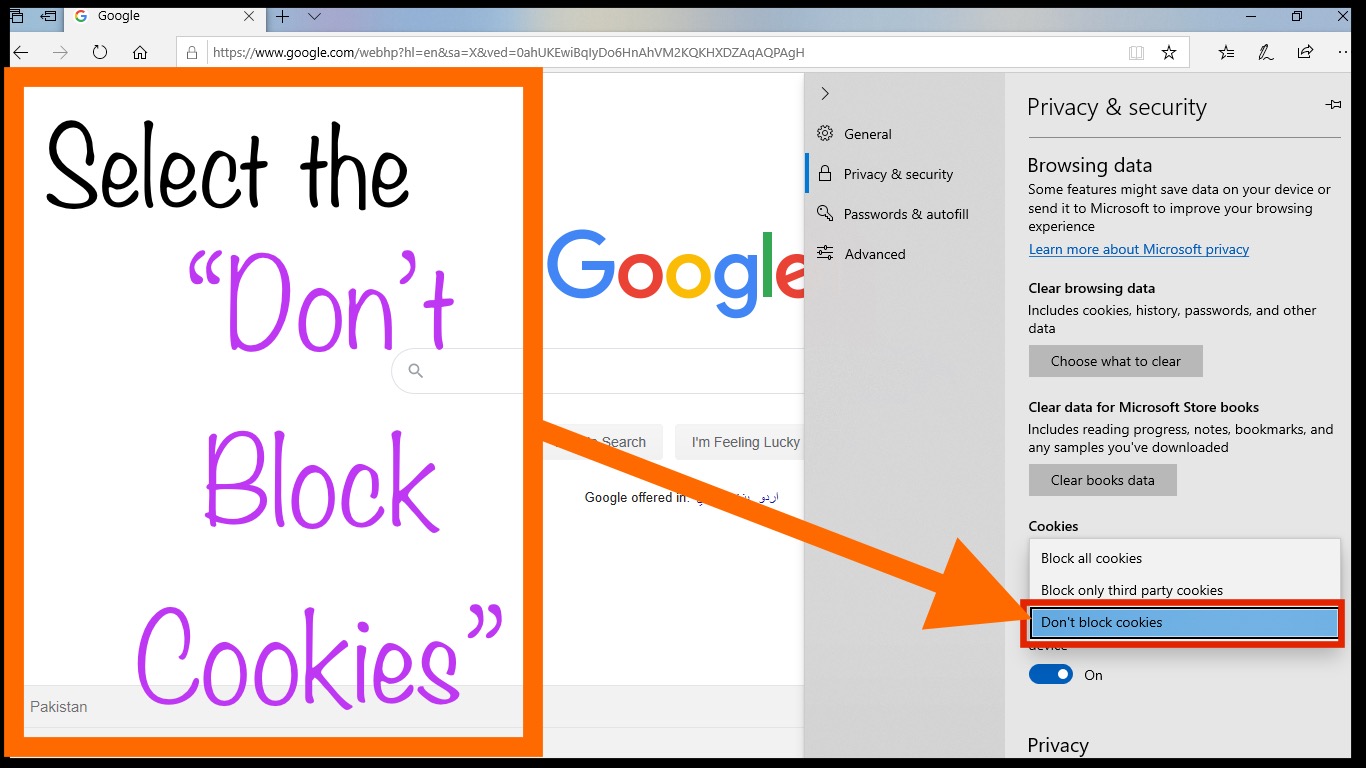The image size is (1366, 768).
Task: Go to the Home page icon
Action: point(140,52)
